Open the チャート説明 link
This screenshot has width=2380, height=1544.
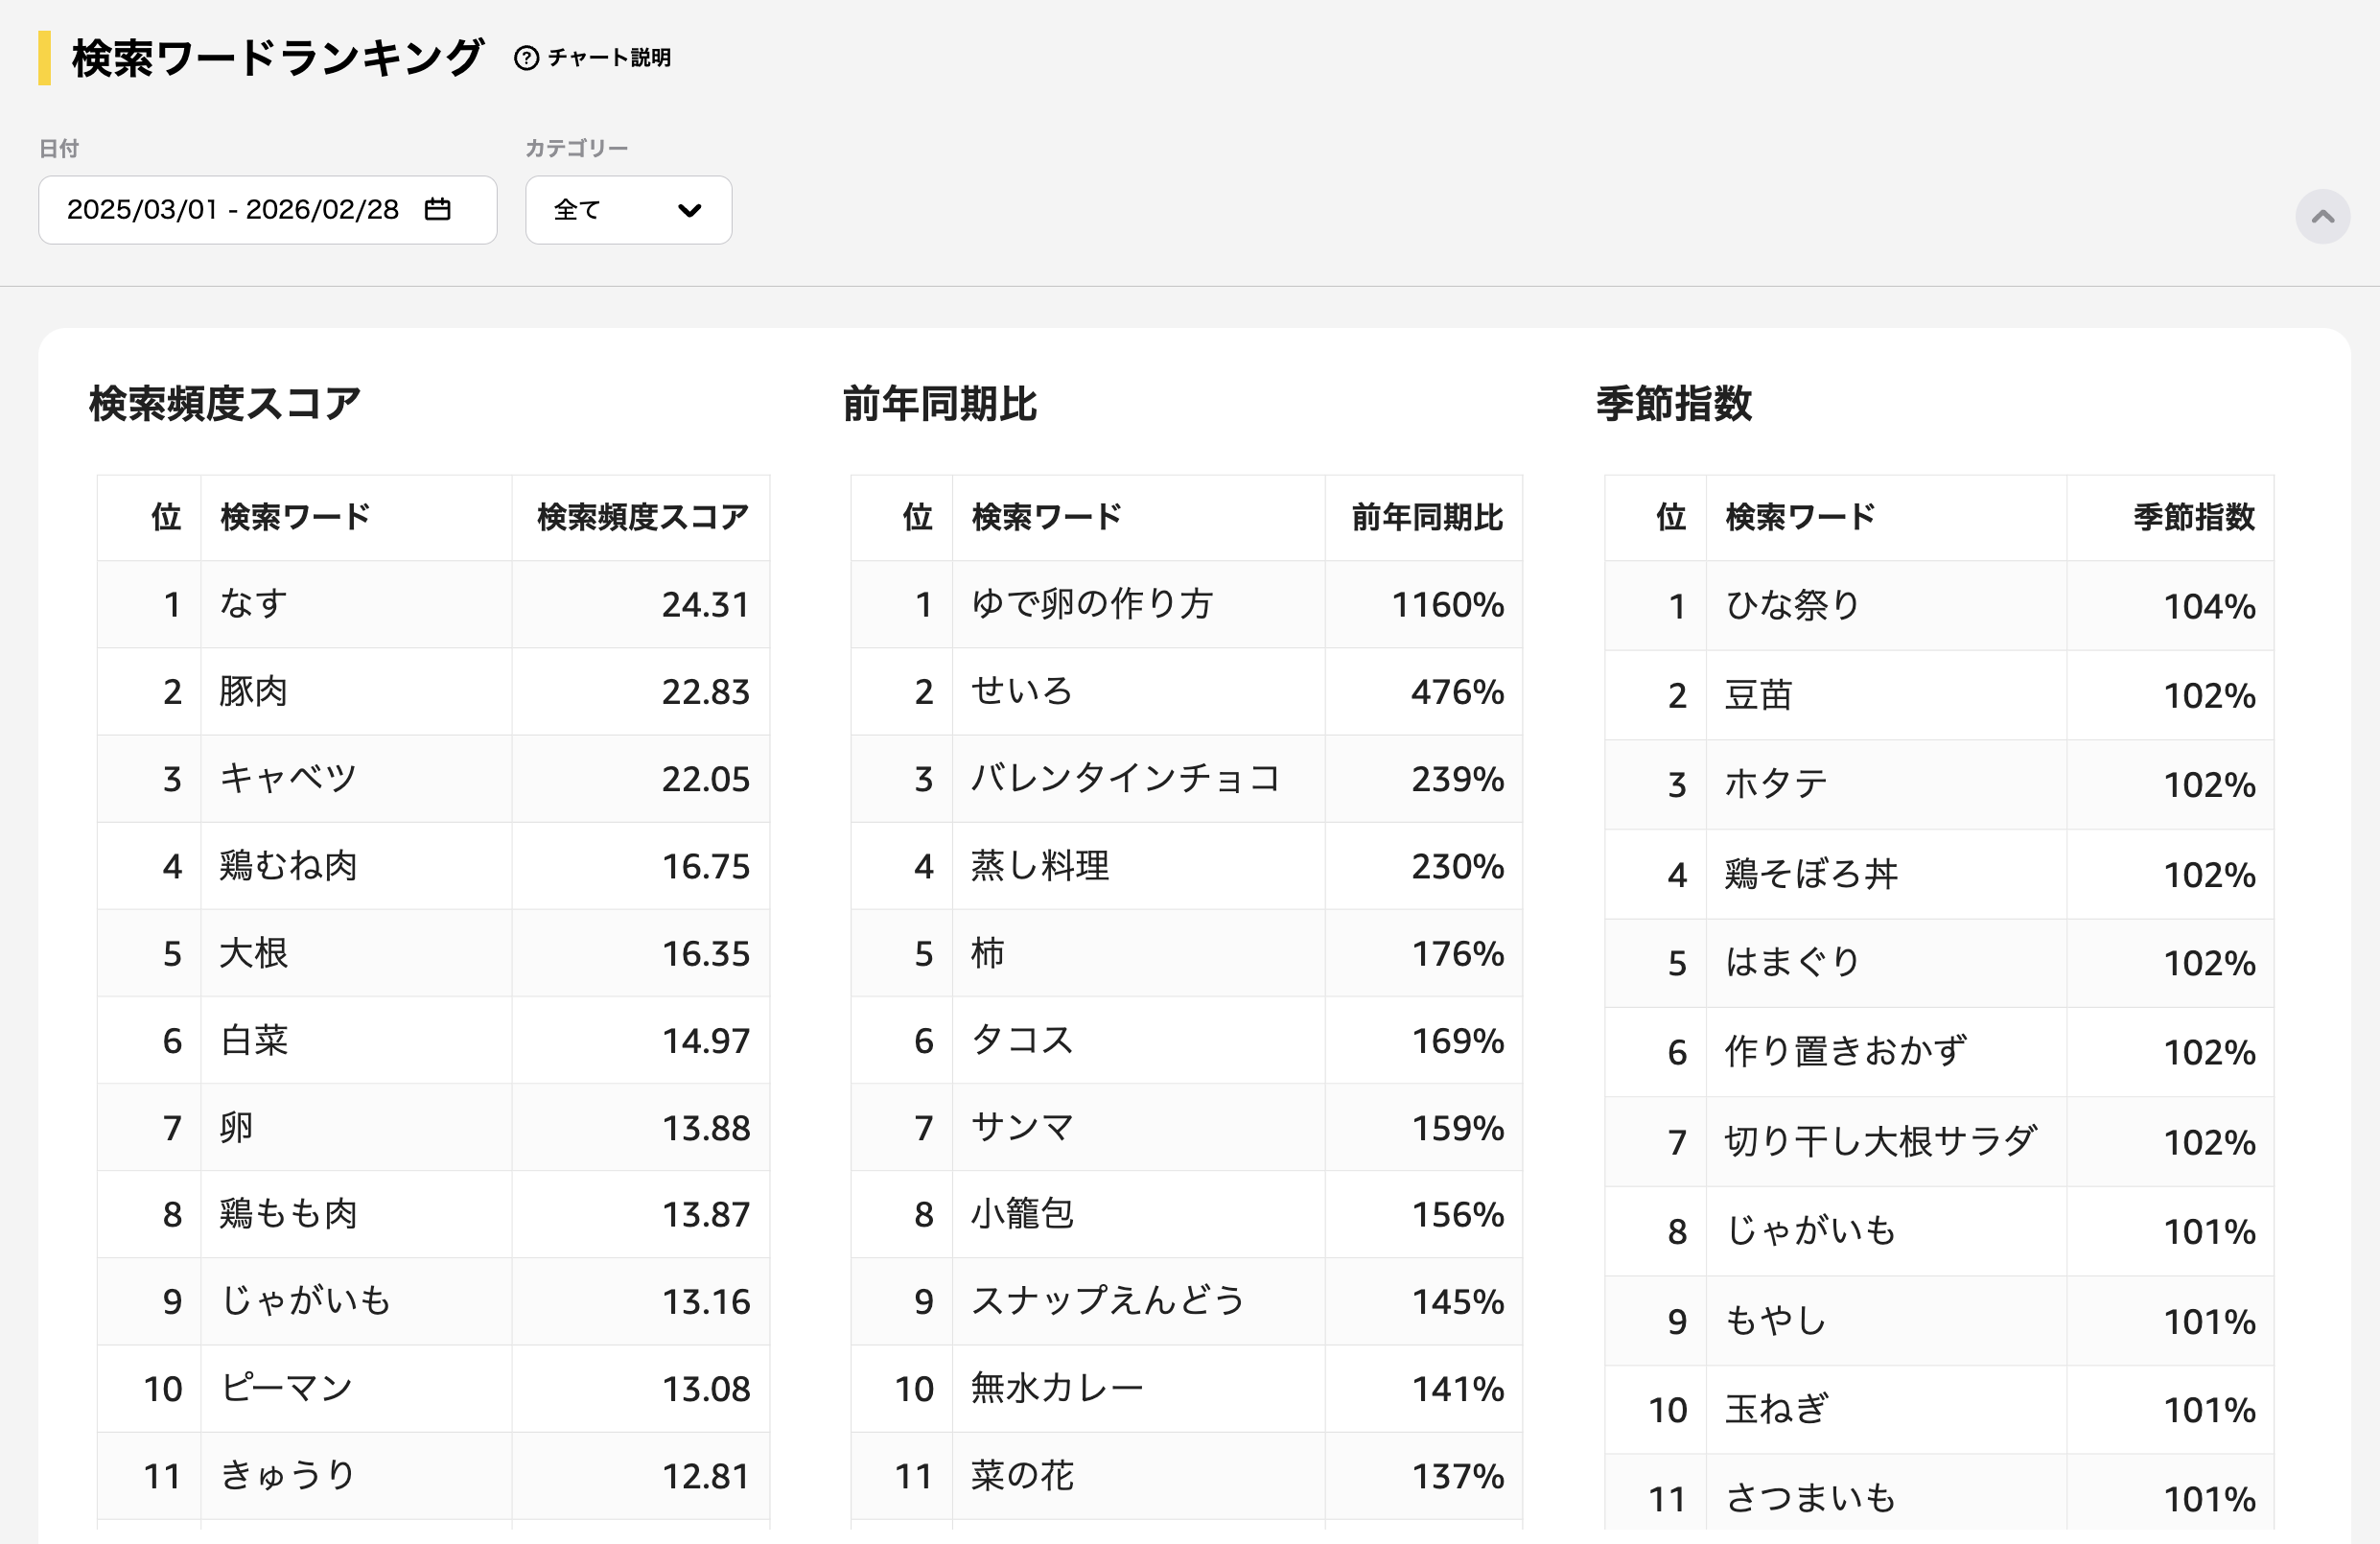pos(608,58)
